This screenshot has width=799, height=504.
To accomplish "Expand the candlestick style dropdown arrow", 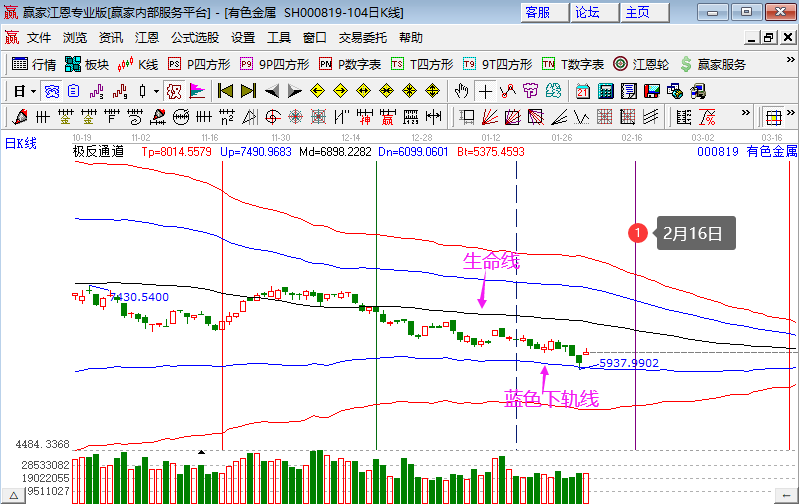I will click(156, 92).
